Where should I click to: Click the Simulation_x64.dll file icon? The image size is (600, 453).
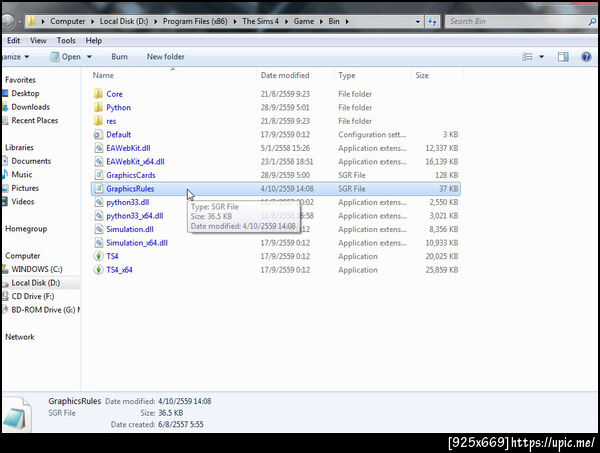98,243
